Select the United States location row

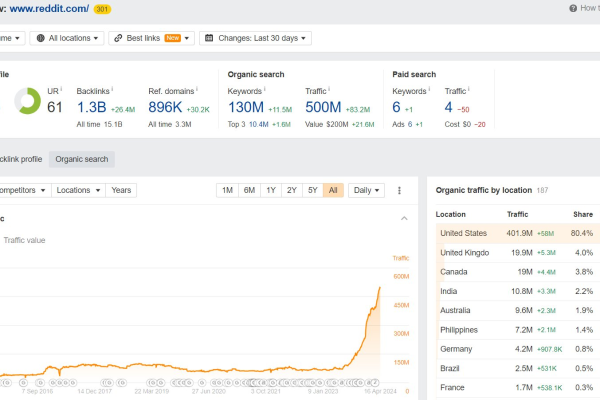coord(518,233)
